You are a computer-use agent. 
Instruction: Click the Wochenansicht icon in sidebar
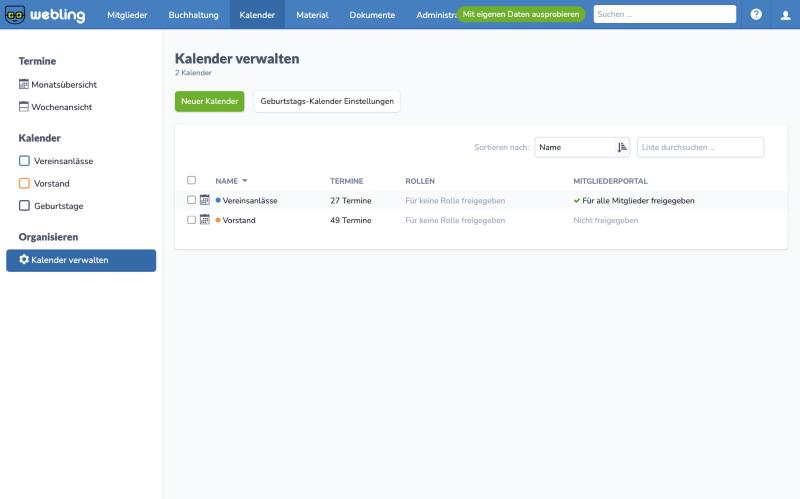pyautogui.click(x=23, y=107)
